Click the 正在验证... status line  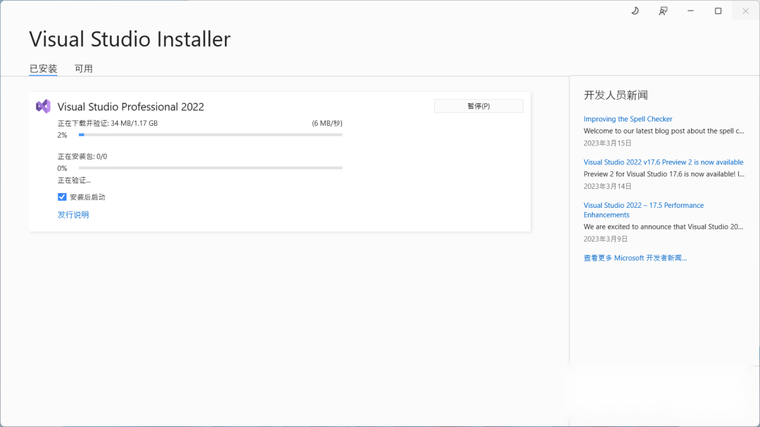click(x=74, y=180)
